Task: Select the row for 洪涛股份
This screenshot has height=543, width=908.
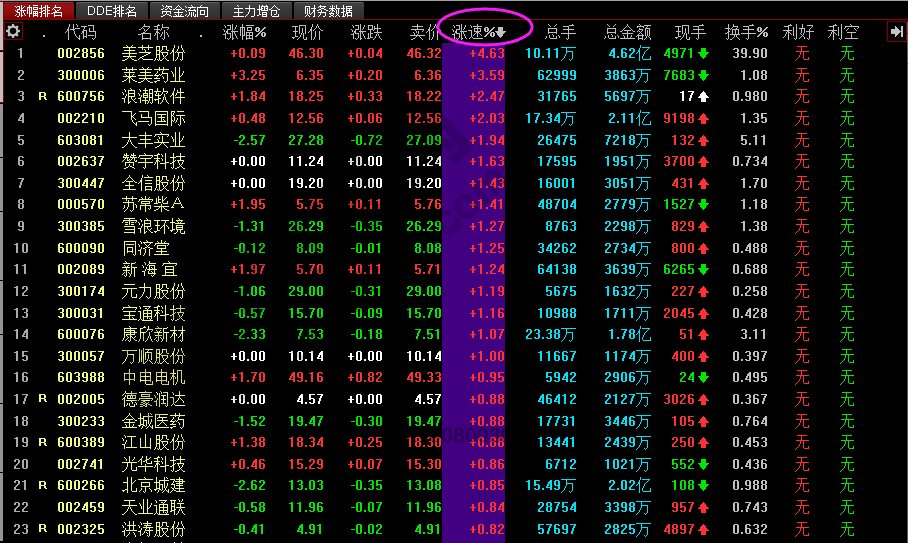Action: [x=153, y=529]
